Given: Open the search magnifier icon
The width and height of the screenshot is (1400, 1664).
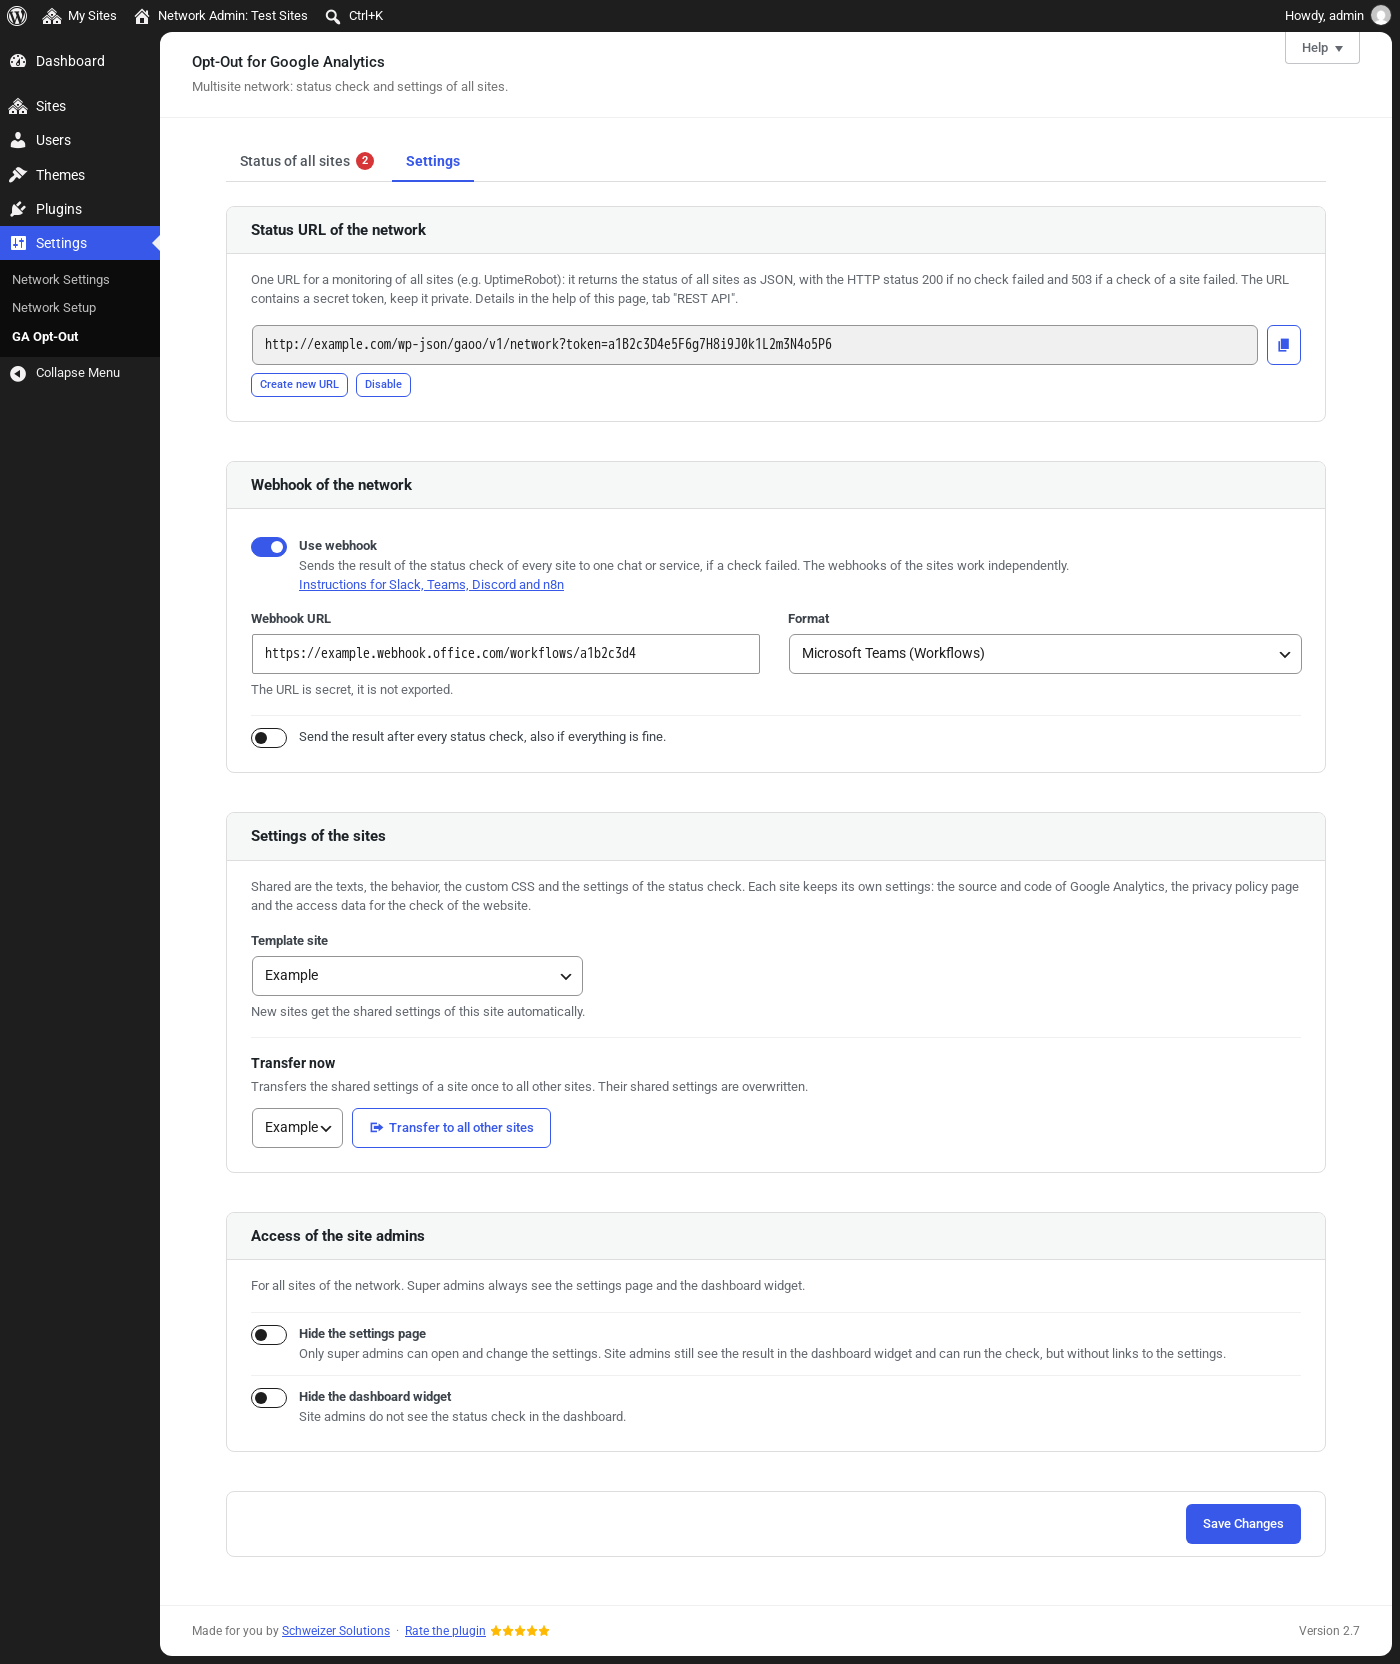Looking at the screenshot, I should (x=333, y=16).
